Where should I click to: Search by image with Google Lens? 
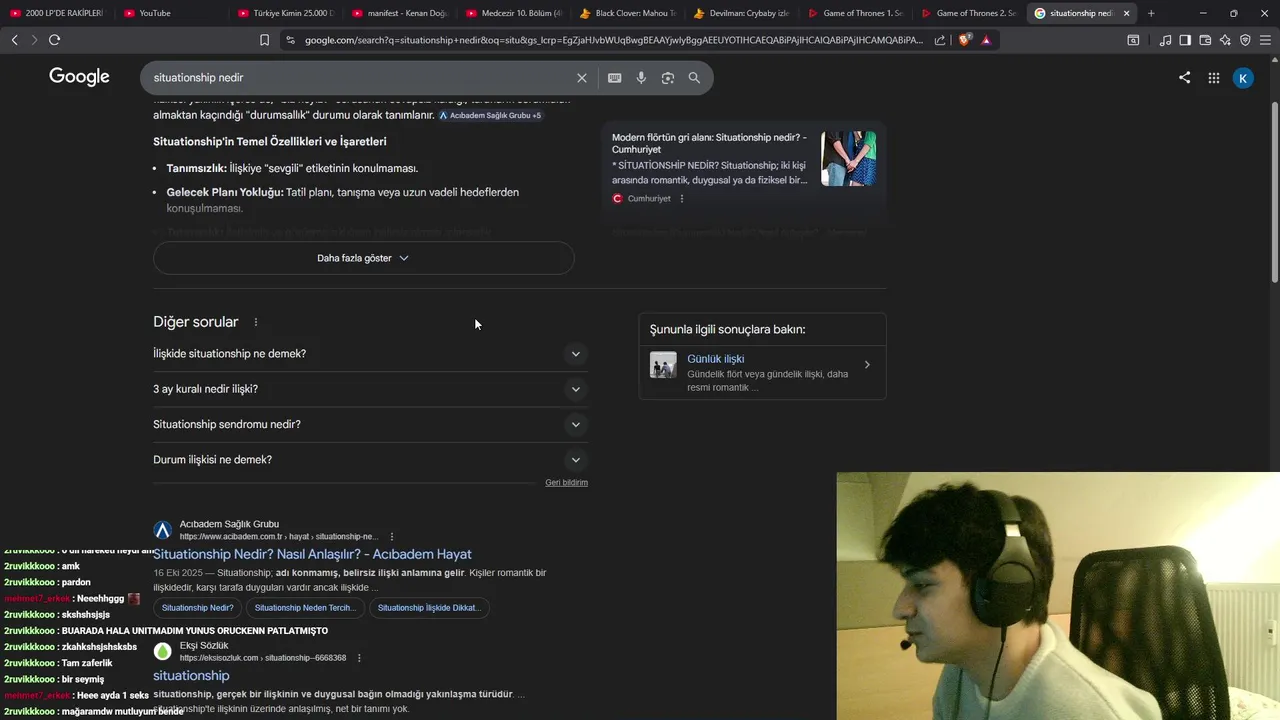668,78
